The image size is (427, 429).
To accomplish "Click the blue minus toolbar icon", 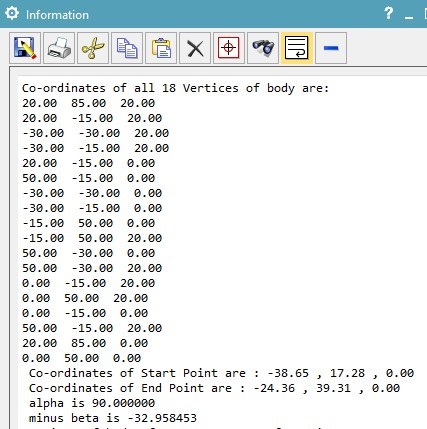I will (x=331, y=48).
